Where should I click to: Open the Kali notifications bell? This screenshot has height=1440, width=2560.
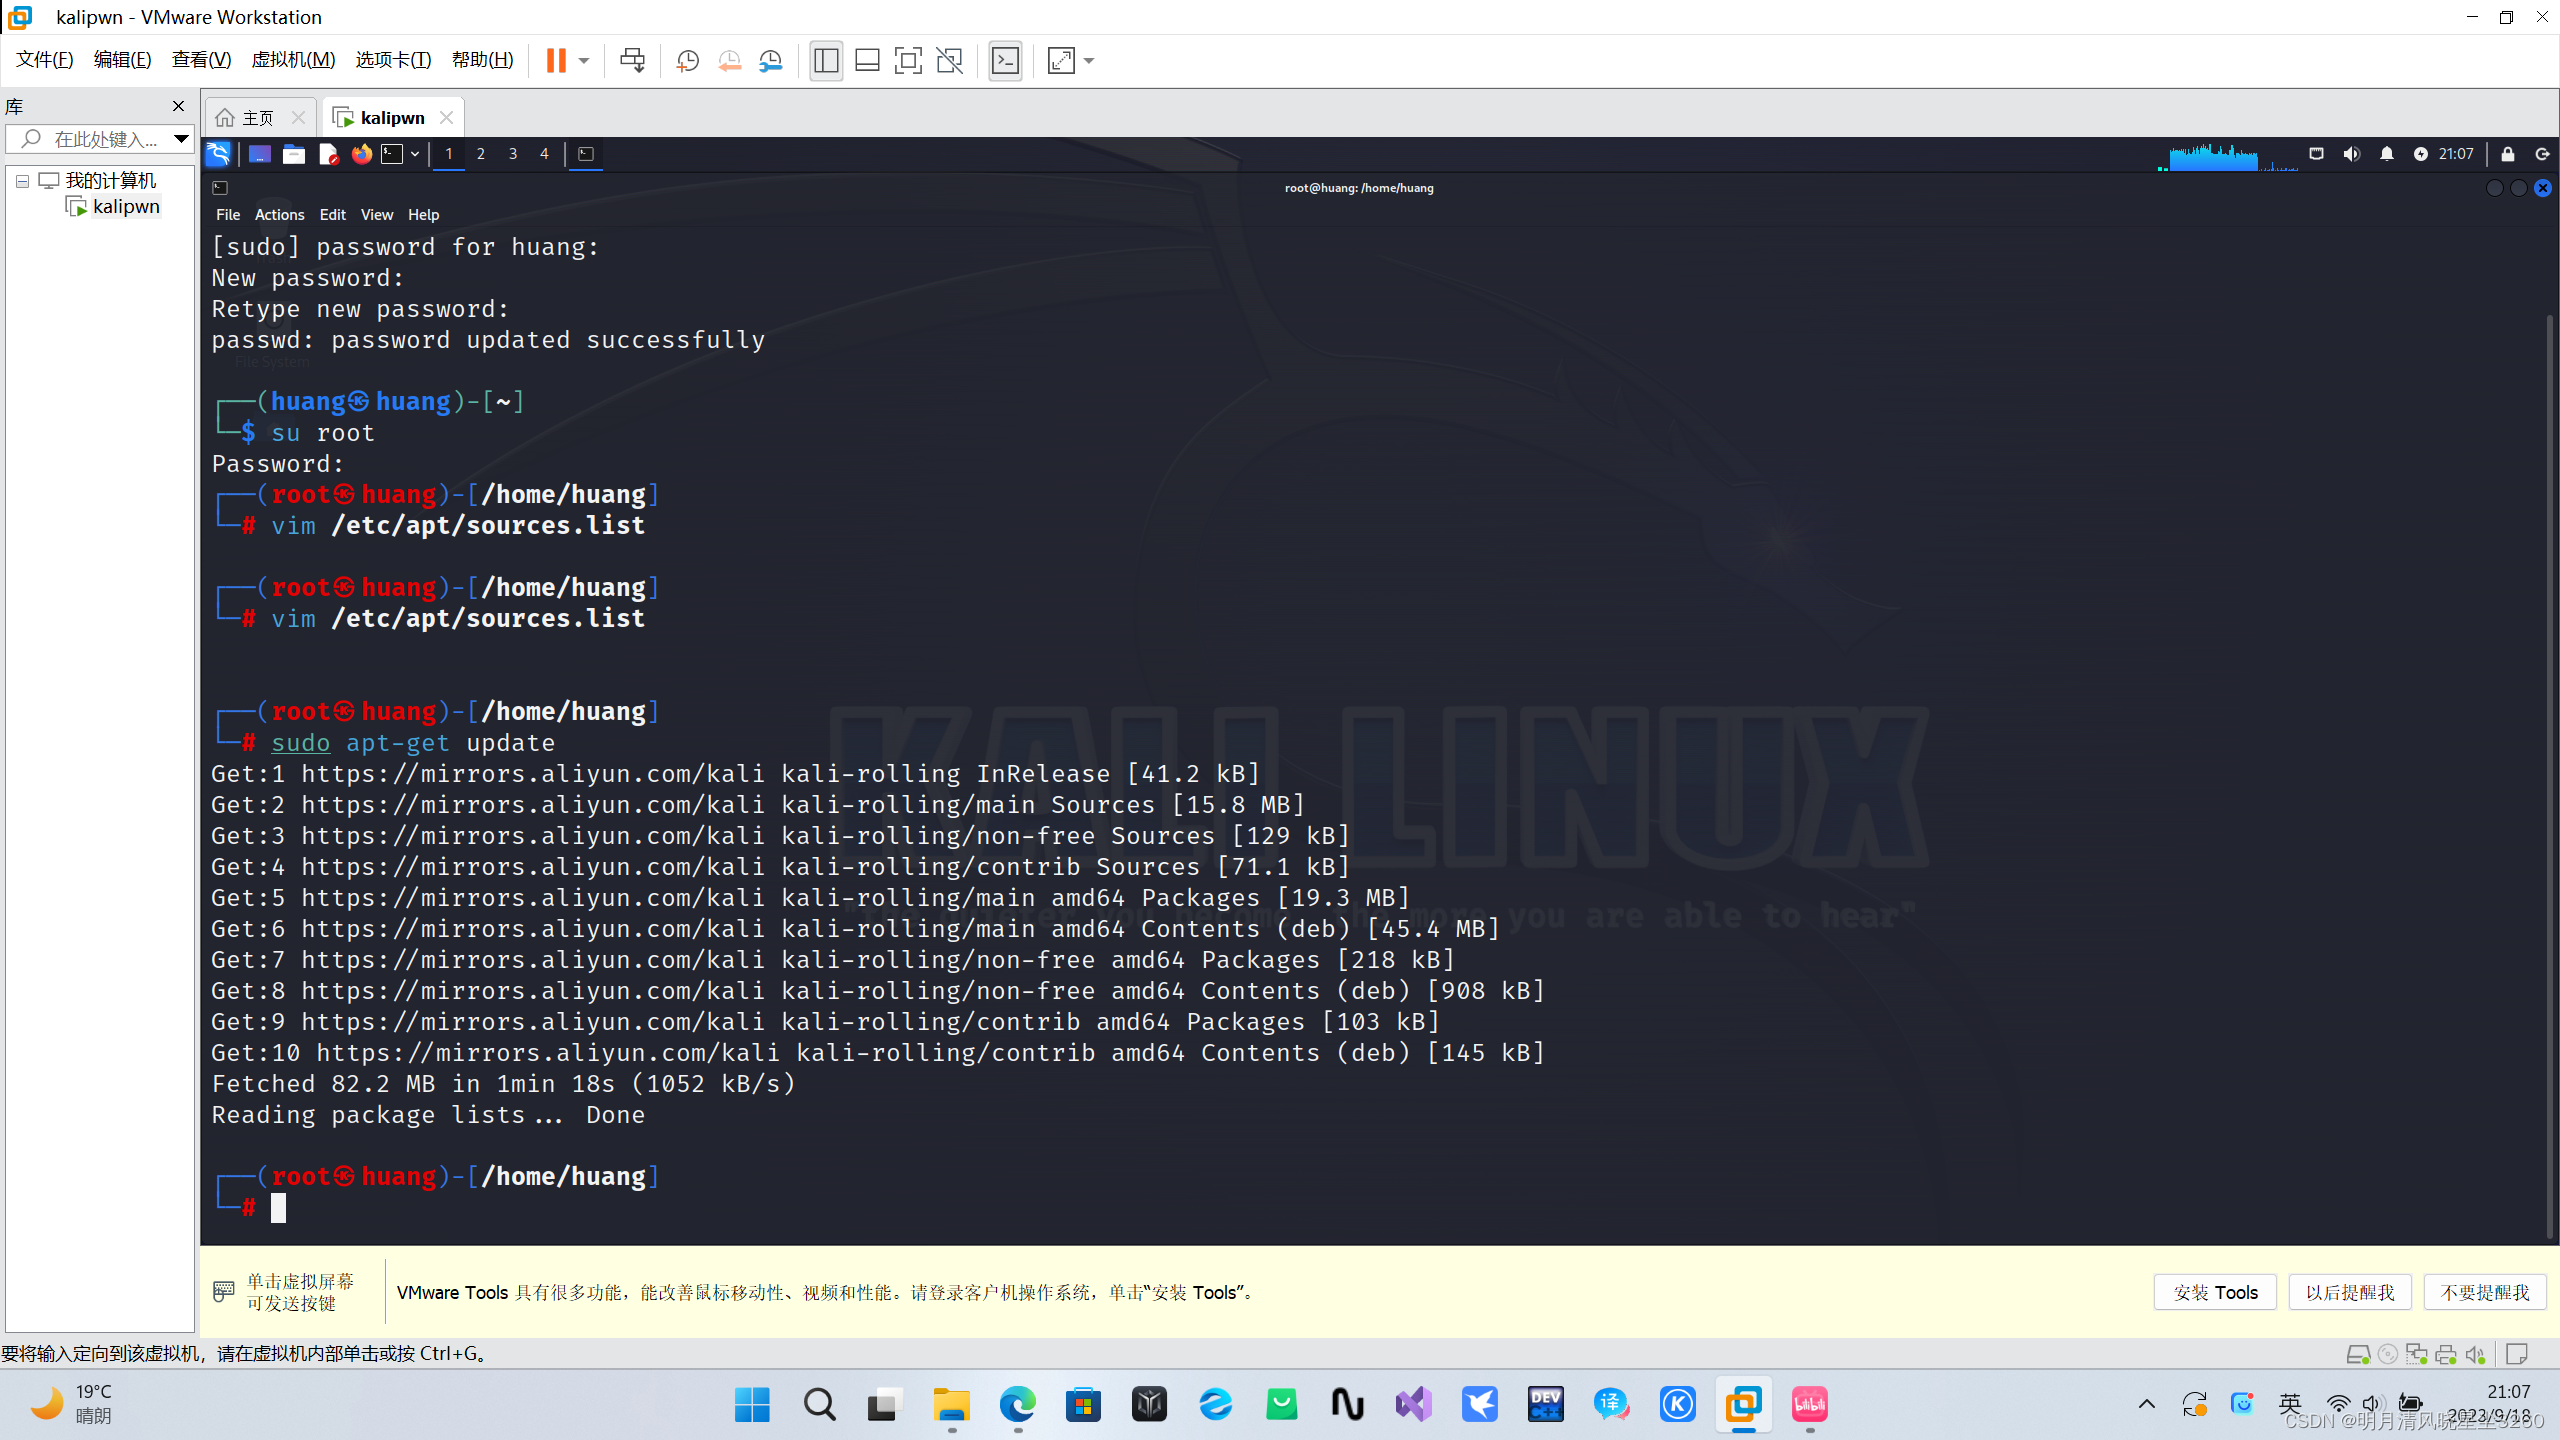(2386, 154)
